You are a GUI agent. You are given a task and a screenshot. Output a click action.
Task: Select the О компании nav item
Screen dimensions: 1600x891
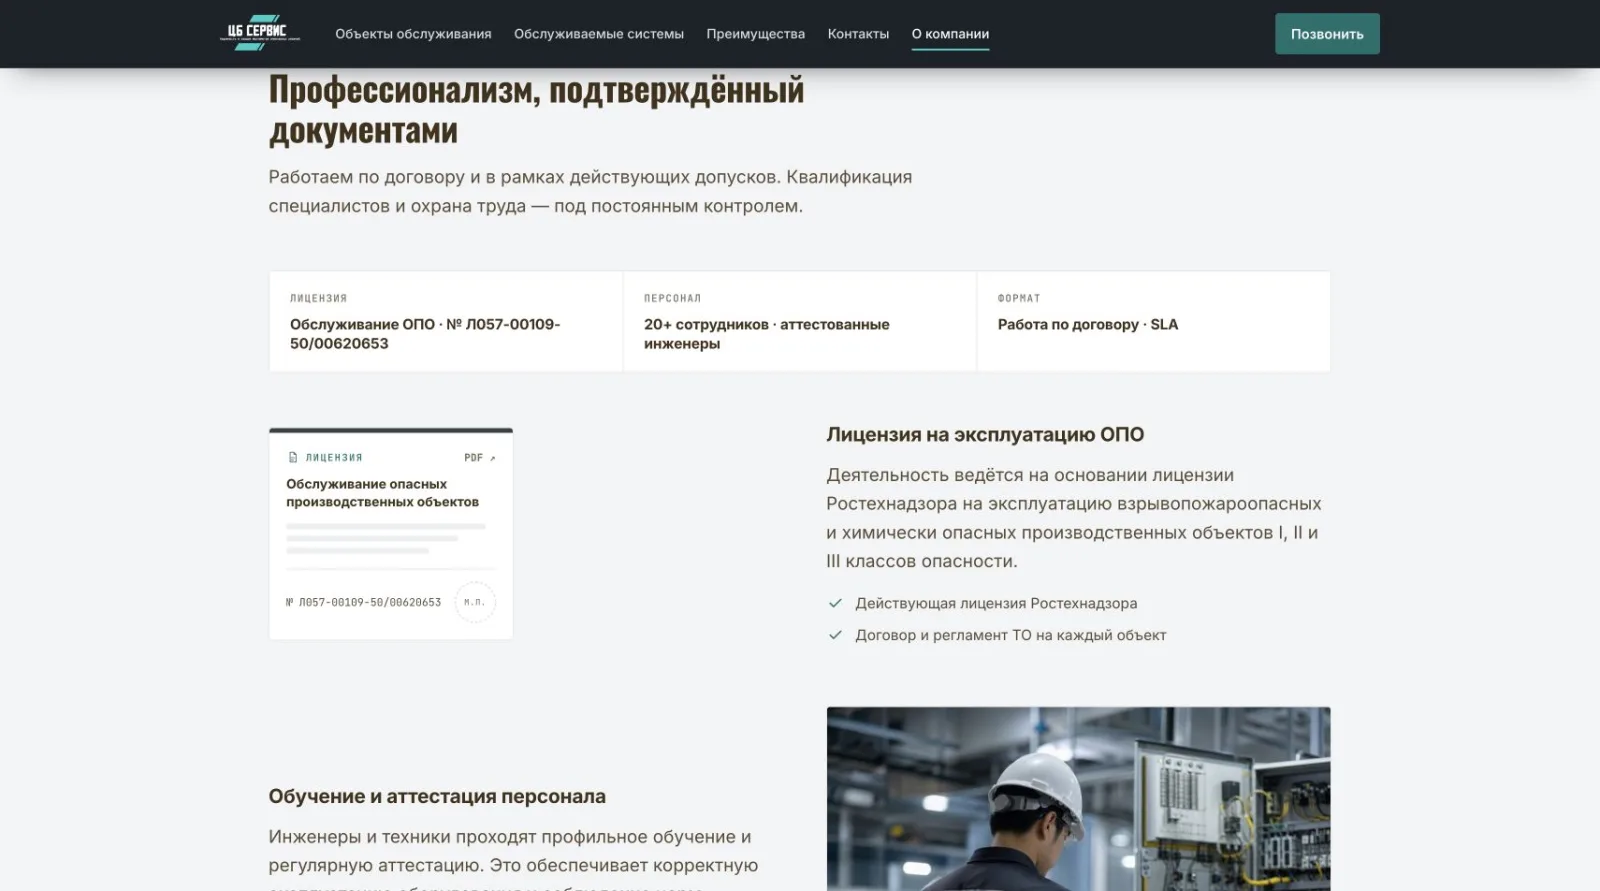(x=950, y=34)
